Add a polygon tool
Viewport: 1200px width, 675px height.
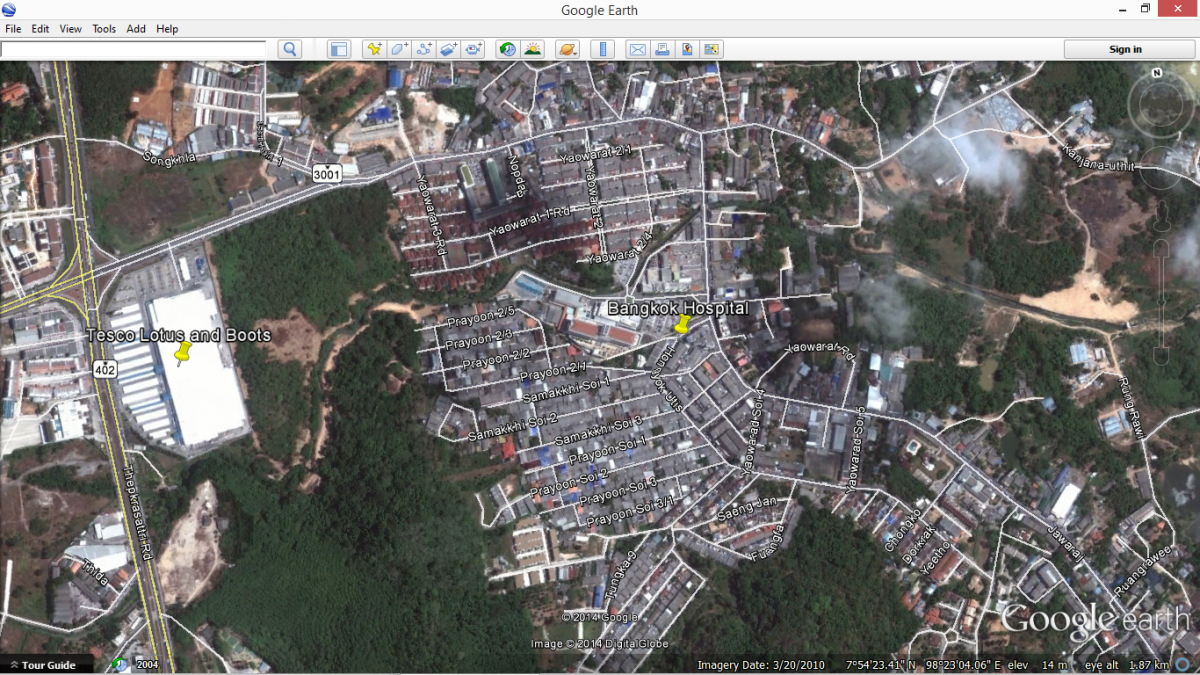(399, 49)
